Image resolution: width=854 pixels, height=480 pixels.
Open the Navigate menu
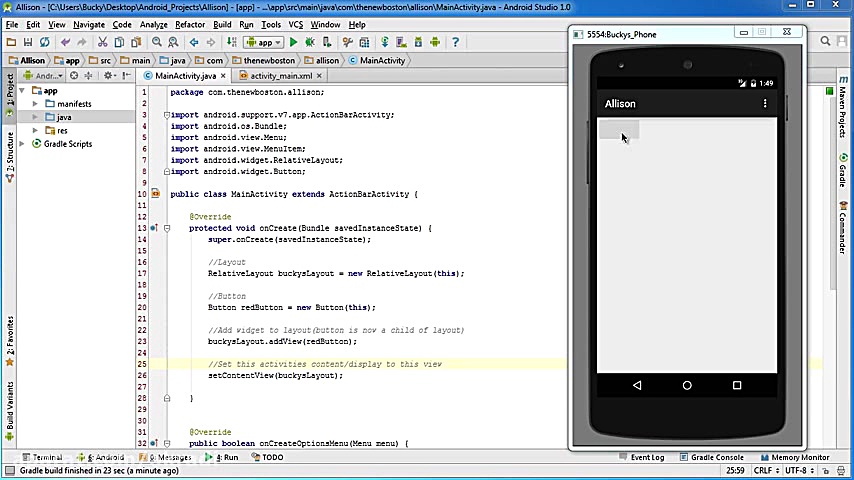point(89,25)
